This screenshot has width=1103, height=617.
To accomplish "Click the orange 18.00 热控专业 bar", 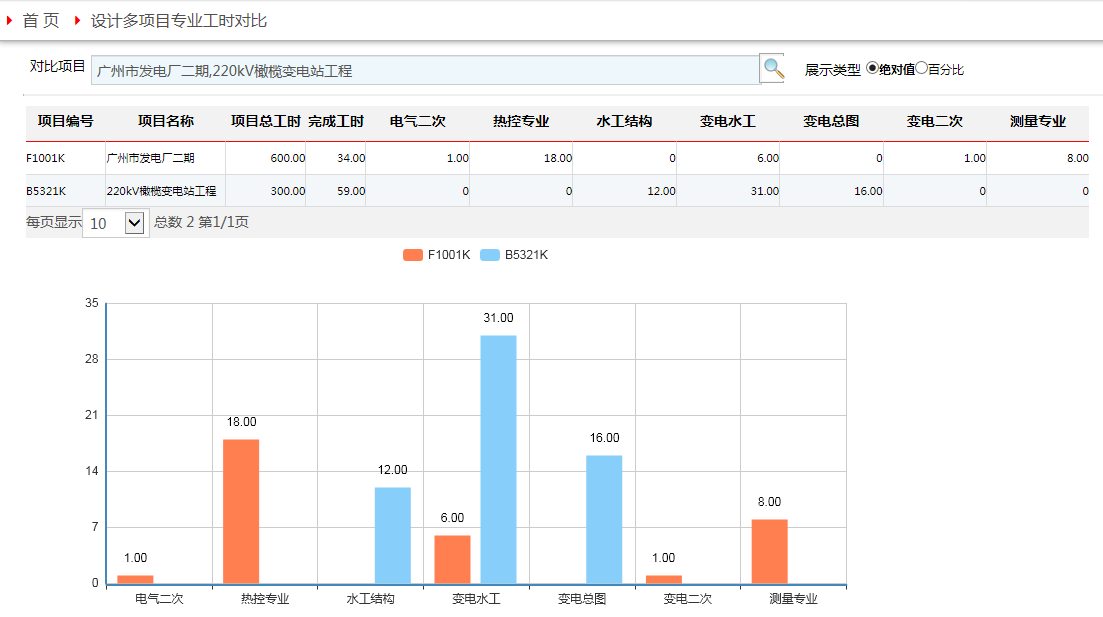I will click(241, 511).
